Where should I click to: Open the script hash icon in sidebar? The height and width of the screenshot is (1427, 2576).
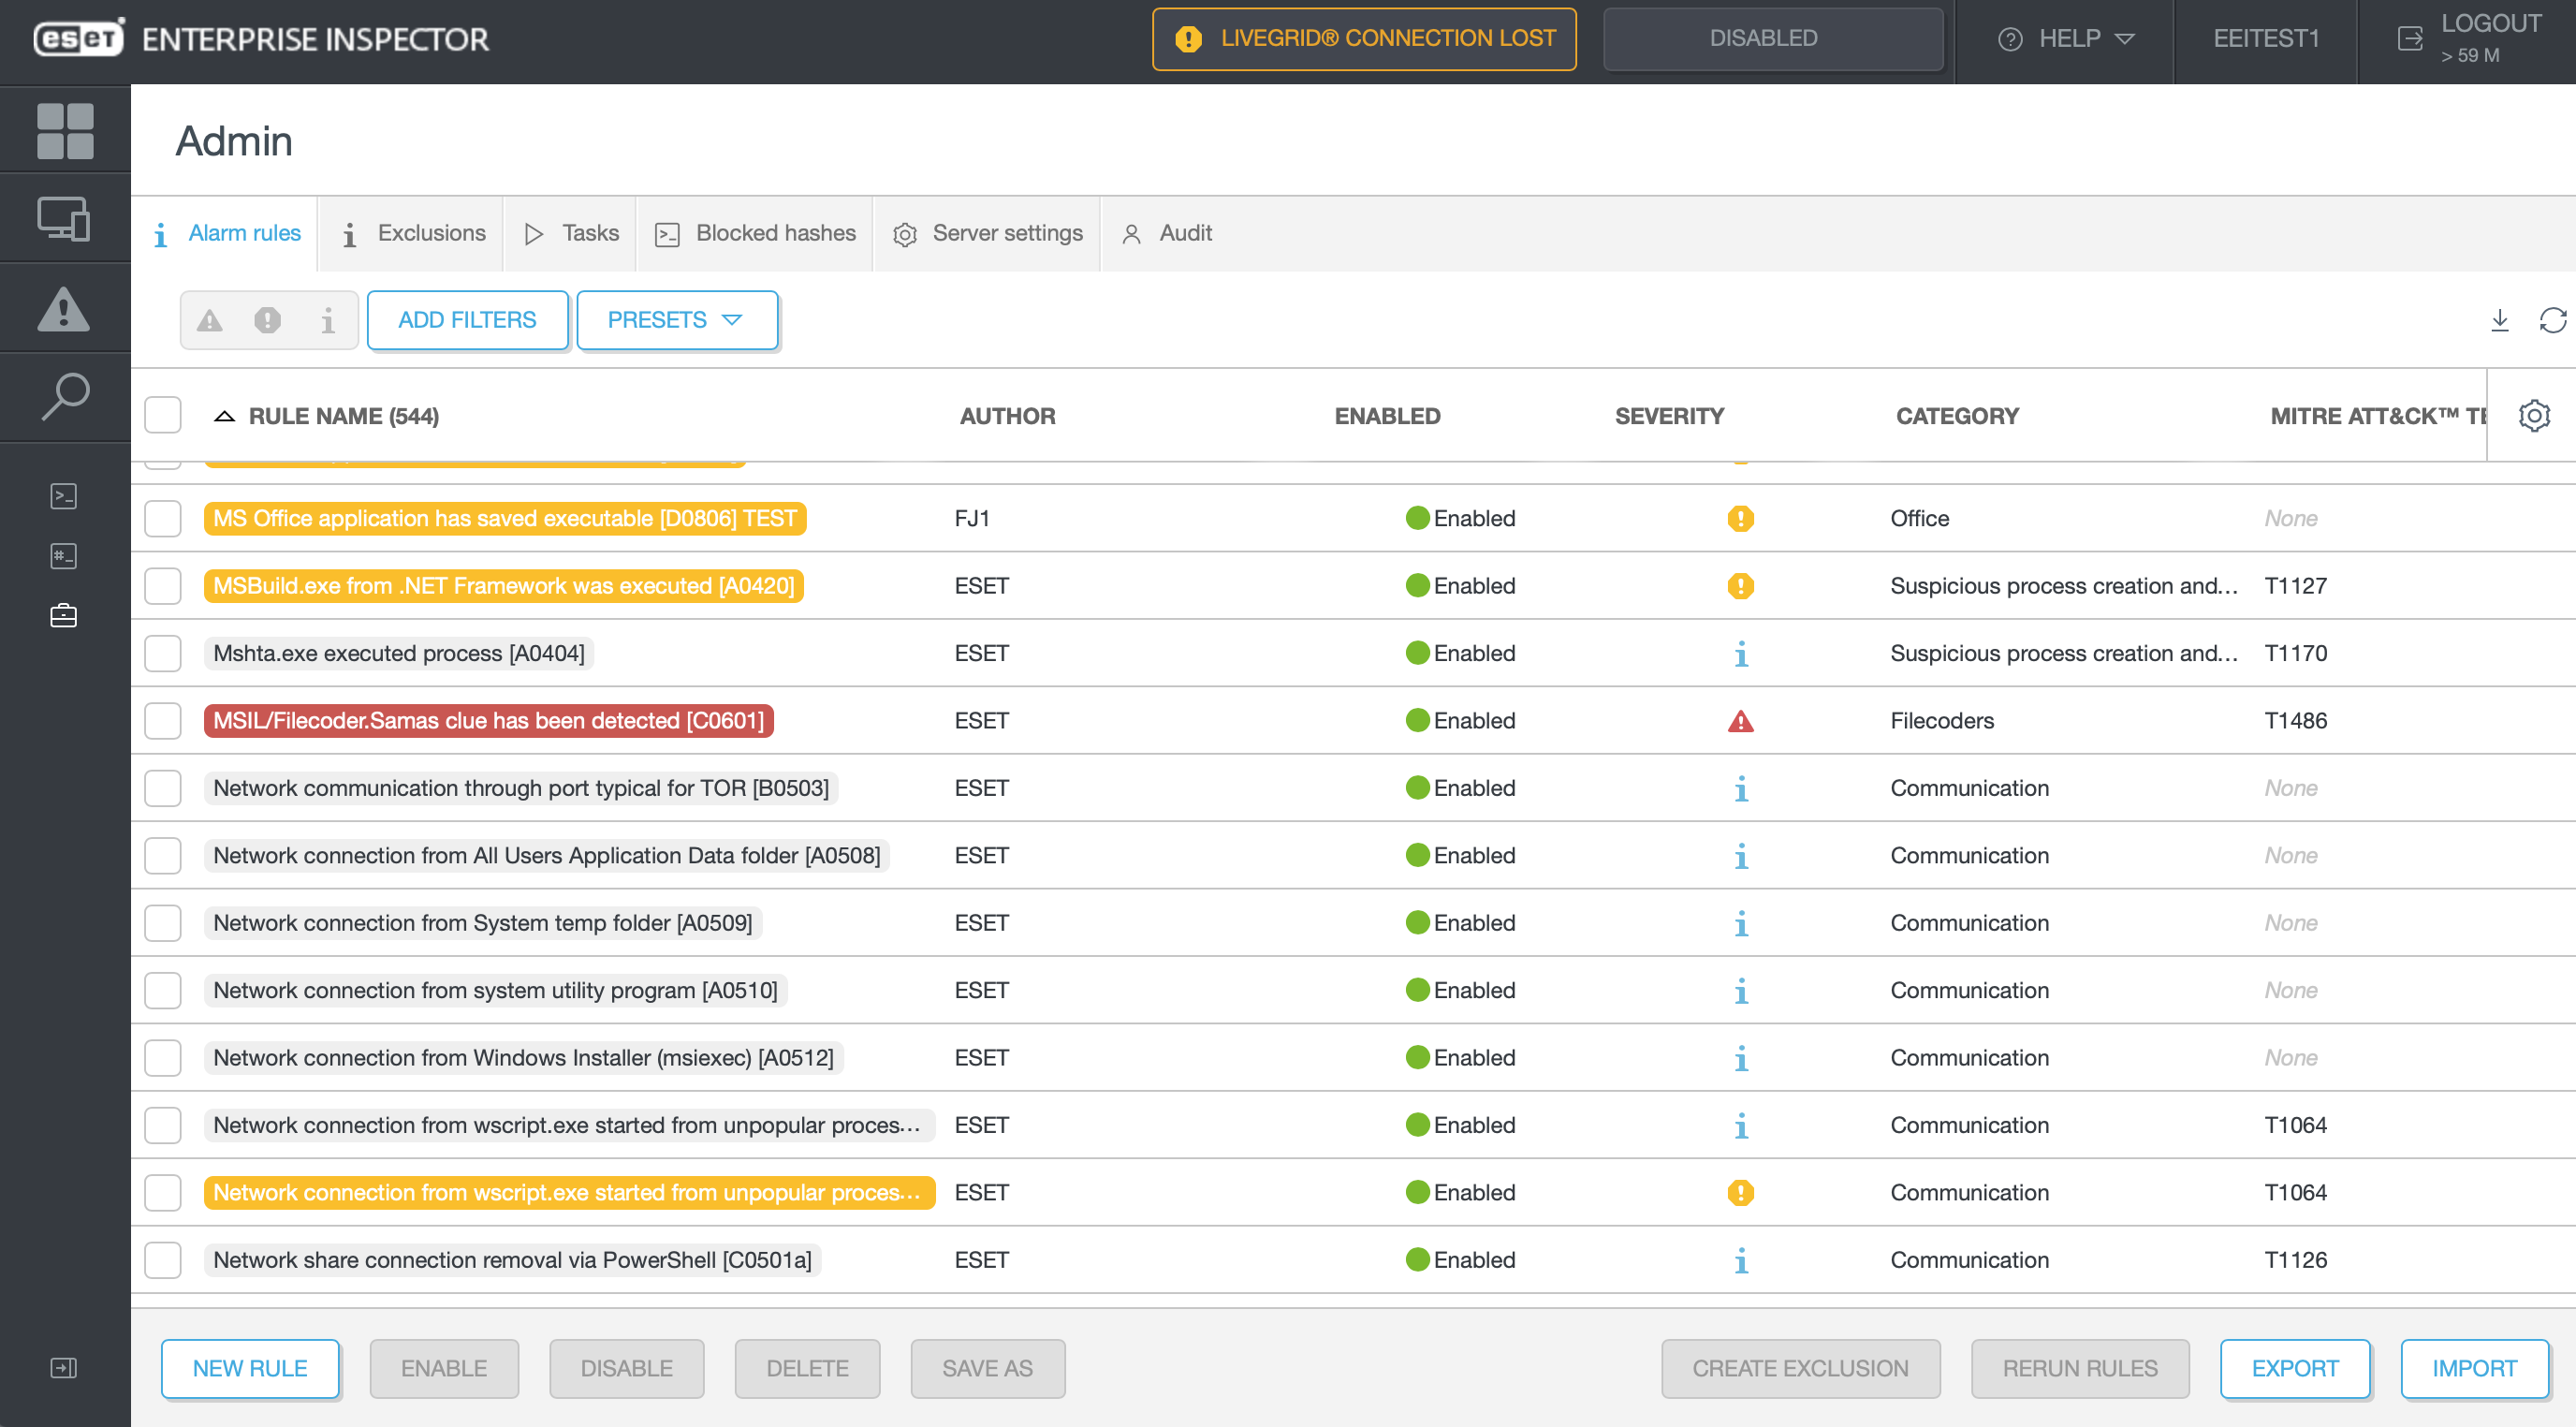[64, 556]
